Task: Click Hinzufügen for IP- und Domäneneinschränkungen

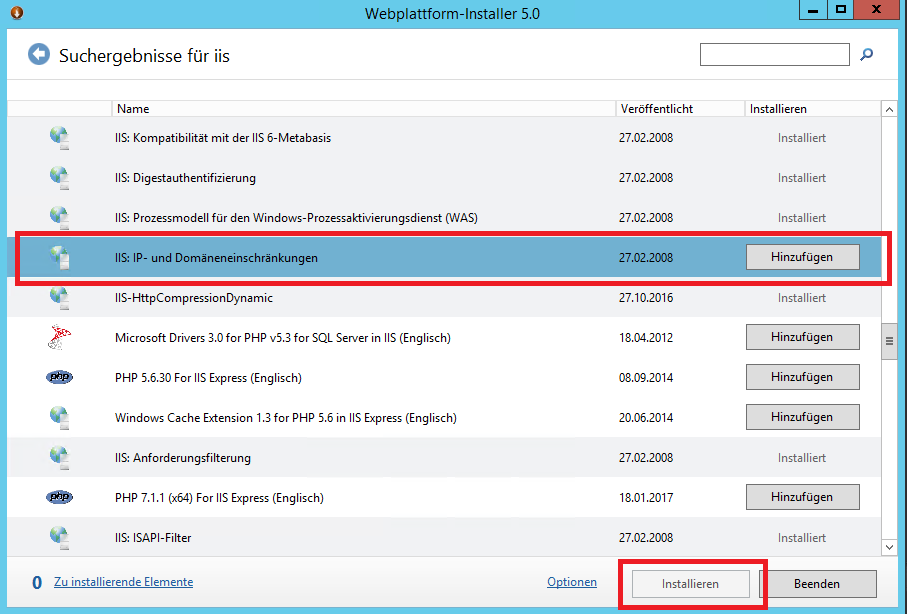Action: coord(802,257)
